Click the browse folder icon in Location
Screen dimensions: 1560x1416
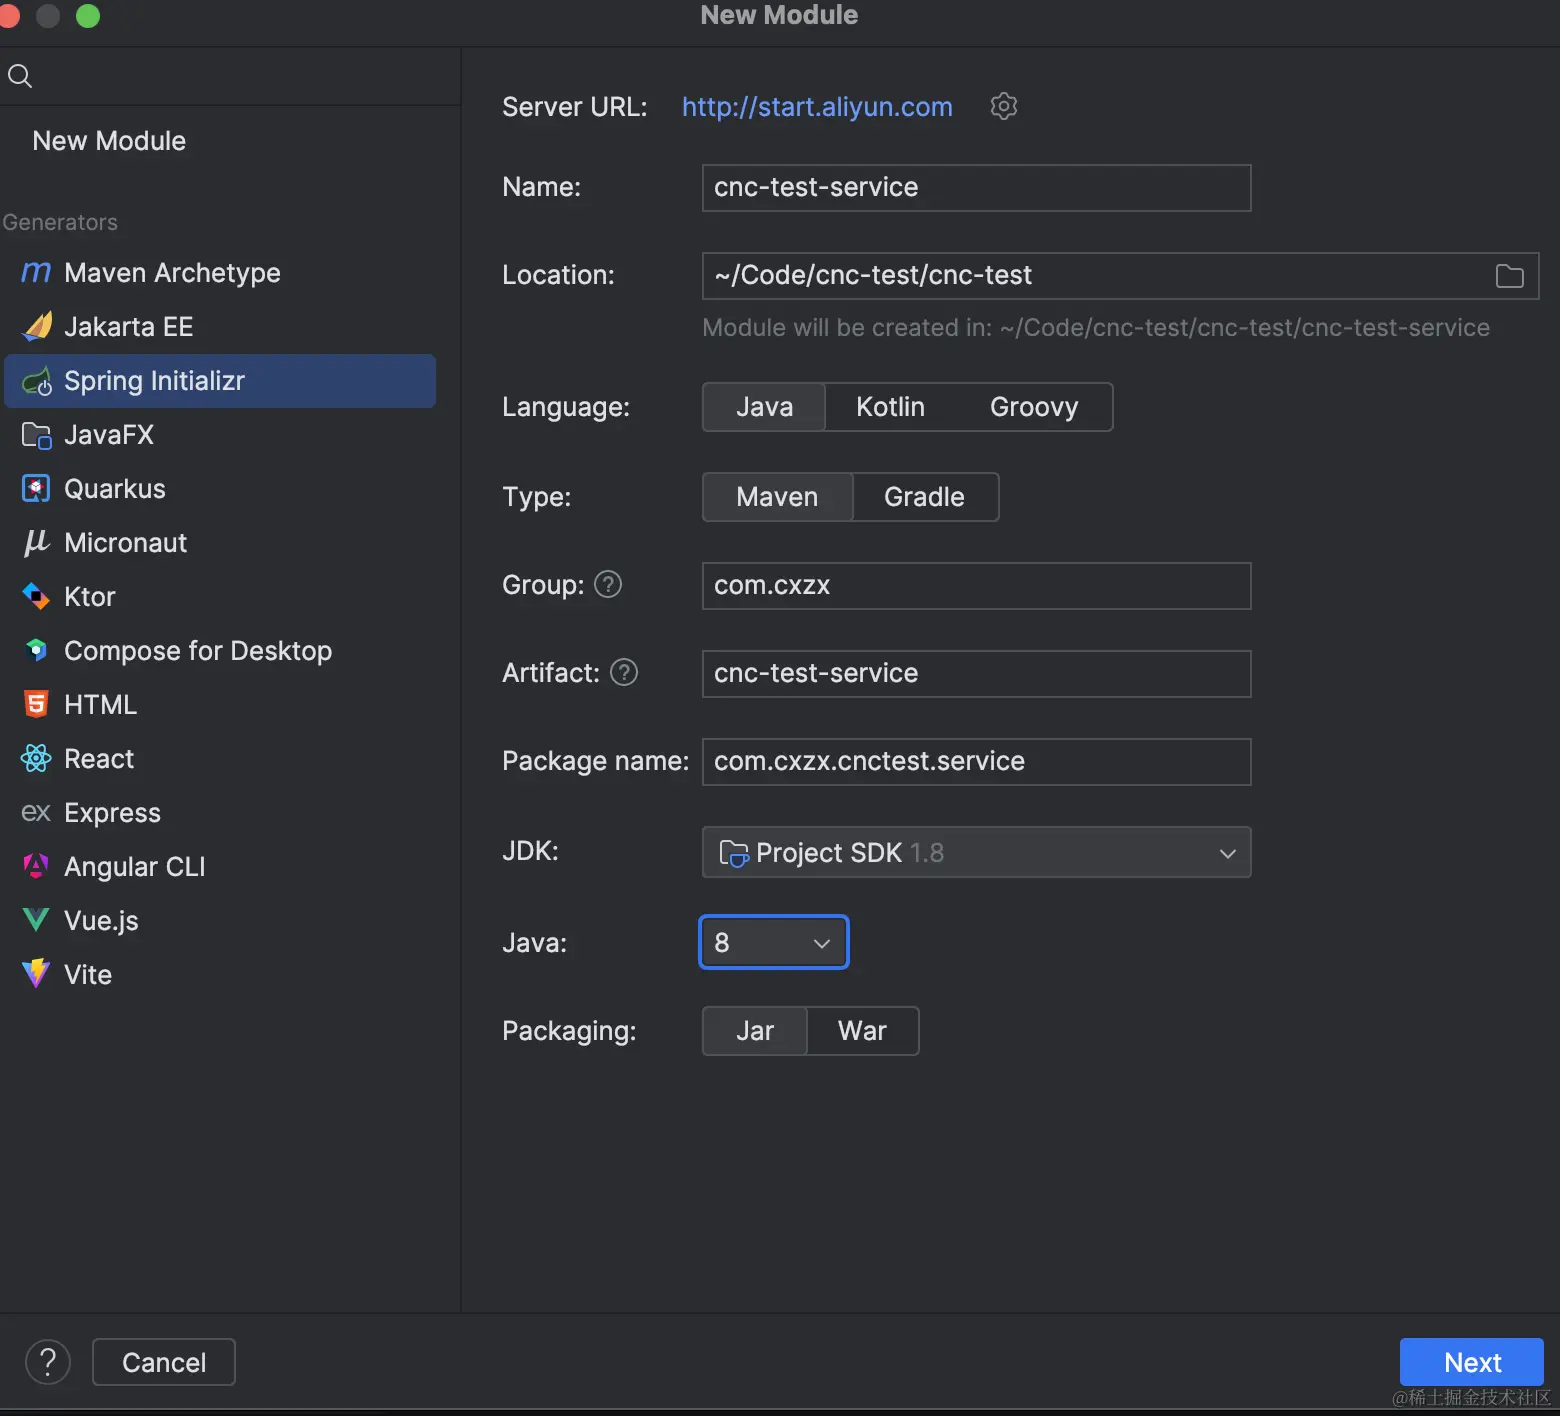1509,276
